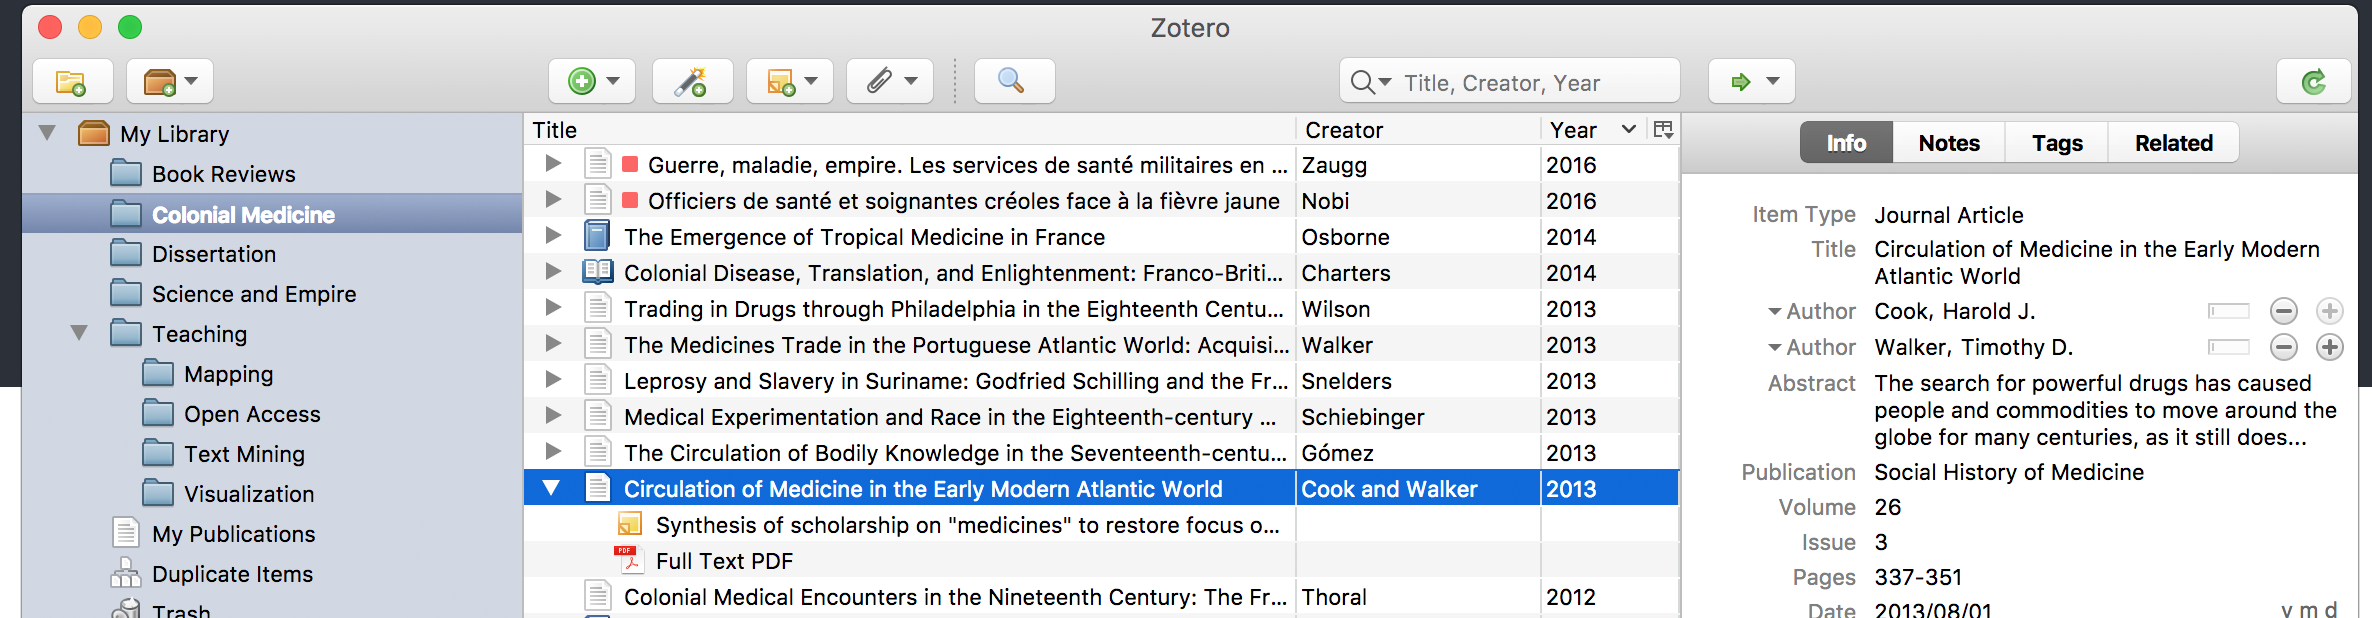The image size is (2372, 618).
Task: Open the green New Item menu
Action: [x=592, y=82]
